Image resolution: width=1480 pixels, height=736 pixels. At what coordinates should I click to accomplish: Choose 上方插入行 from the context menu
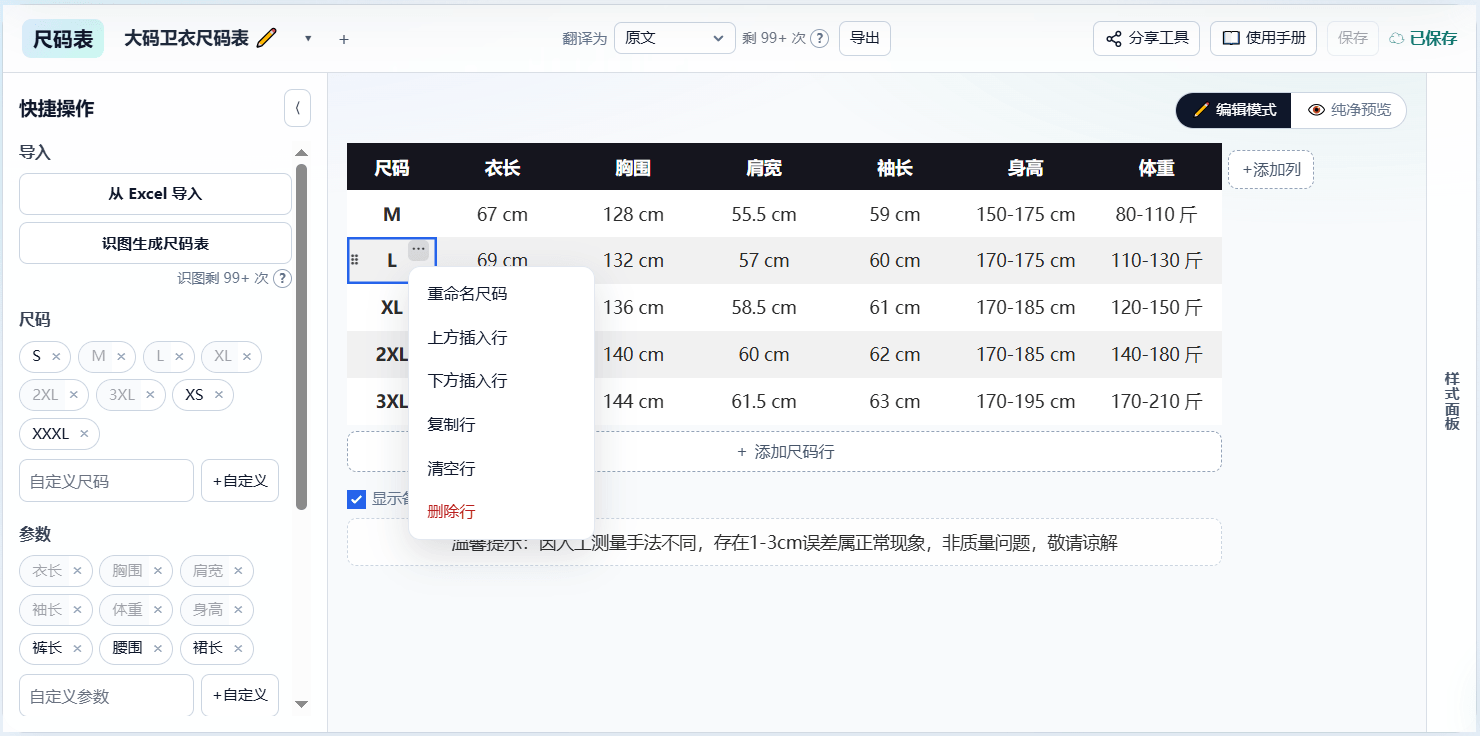tap(501, 338)
